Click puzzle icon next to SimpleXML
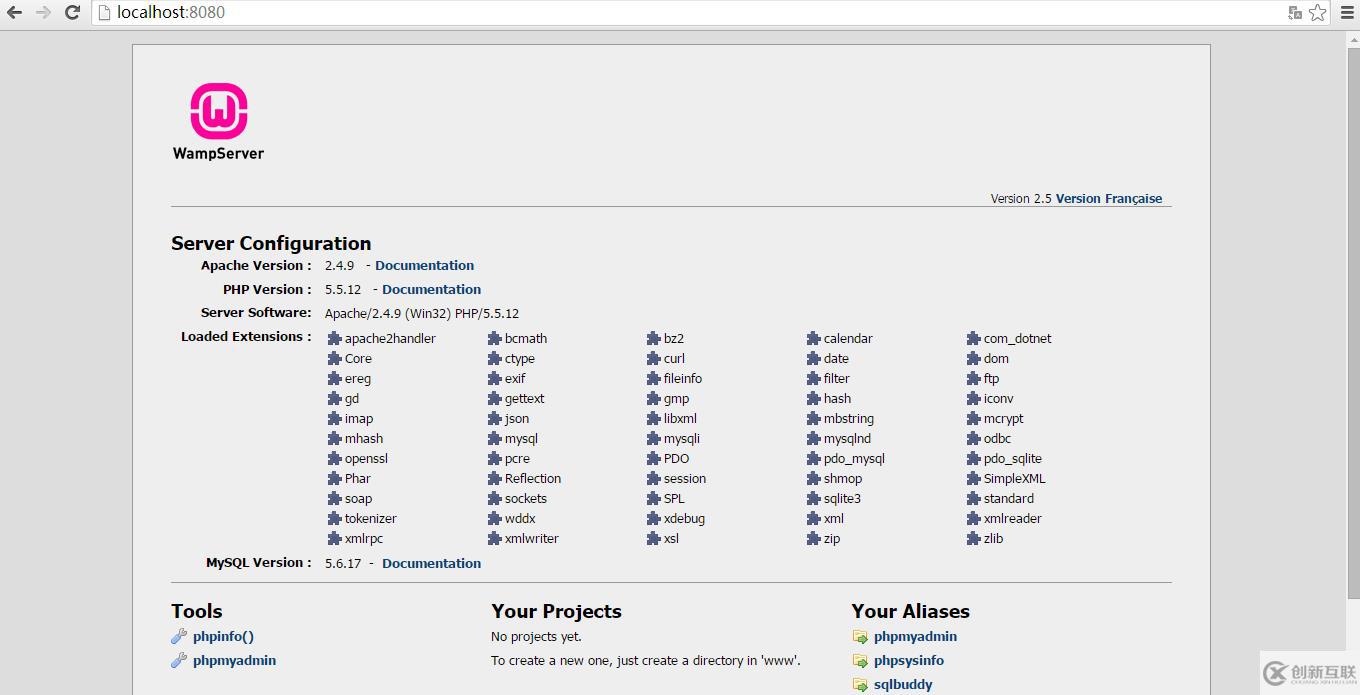1360x695 pixels. point(974,479)
